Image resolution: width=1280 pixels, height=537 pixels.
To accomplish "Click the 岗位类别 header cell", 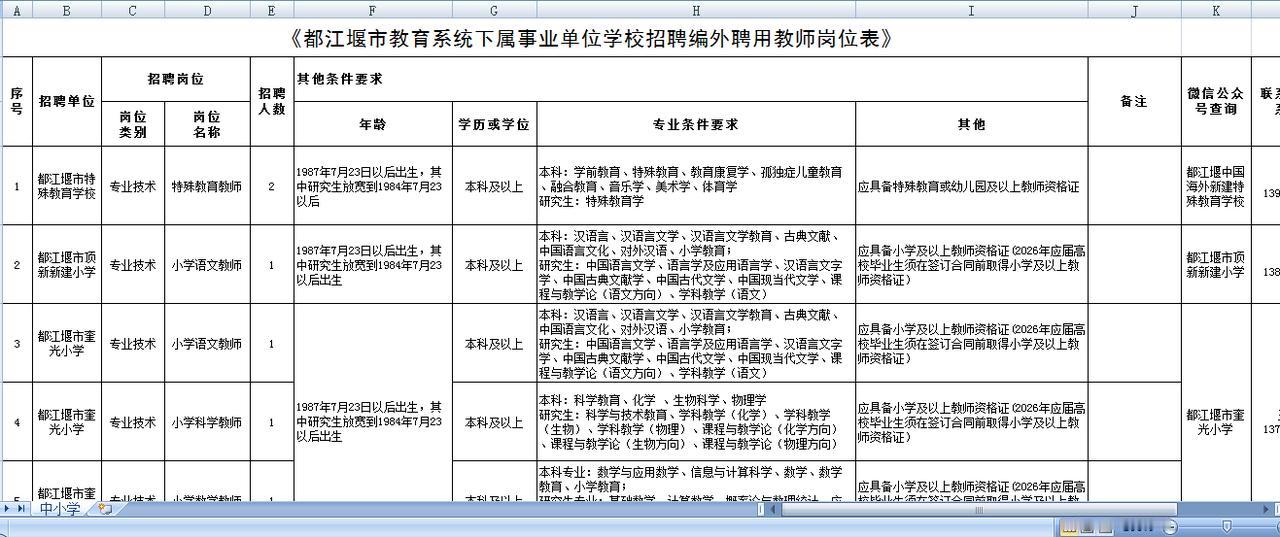I will (x=133, y=124).
